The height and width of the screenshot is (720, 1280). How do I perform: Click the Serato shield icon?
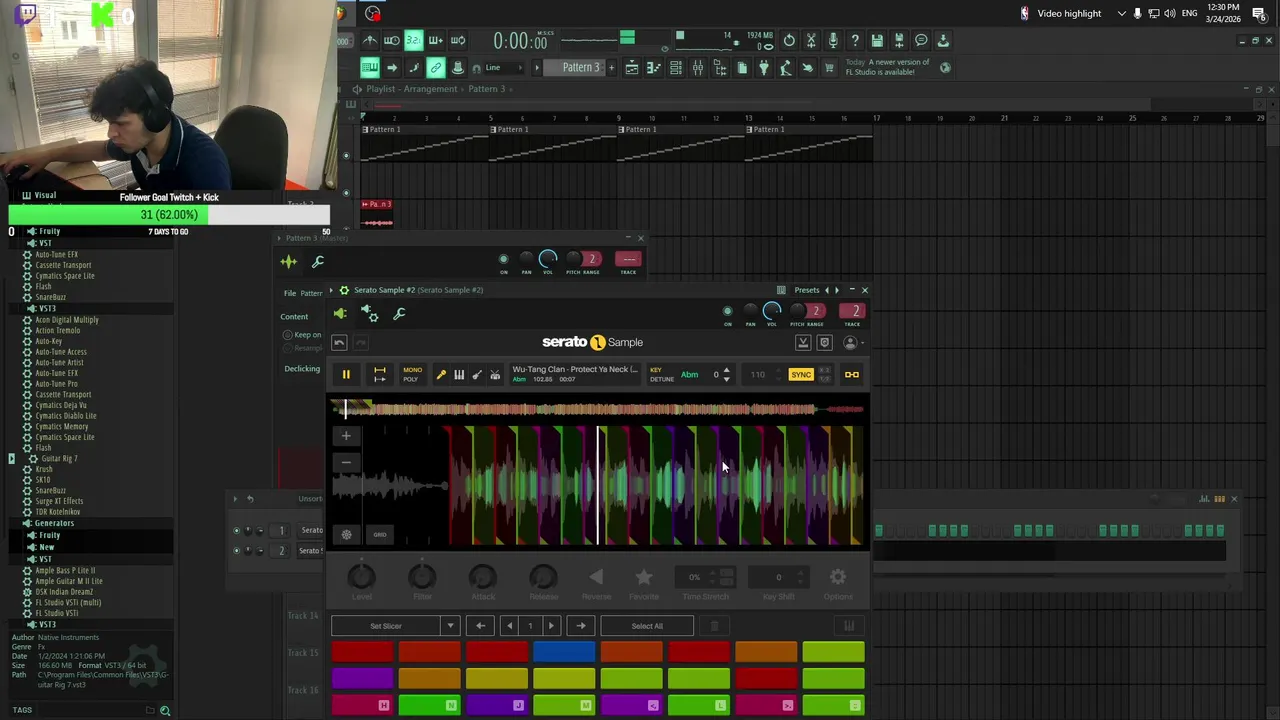click(825, 343)
